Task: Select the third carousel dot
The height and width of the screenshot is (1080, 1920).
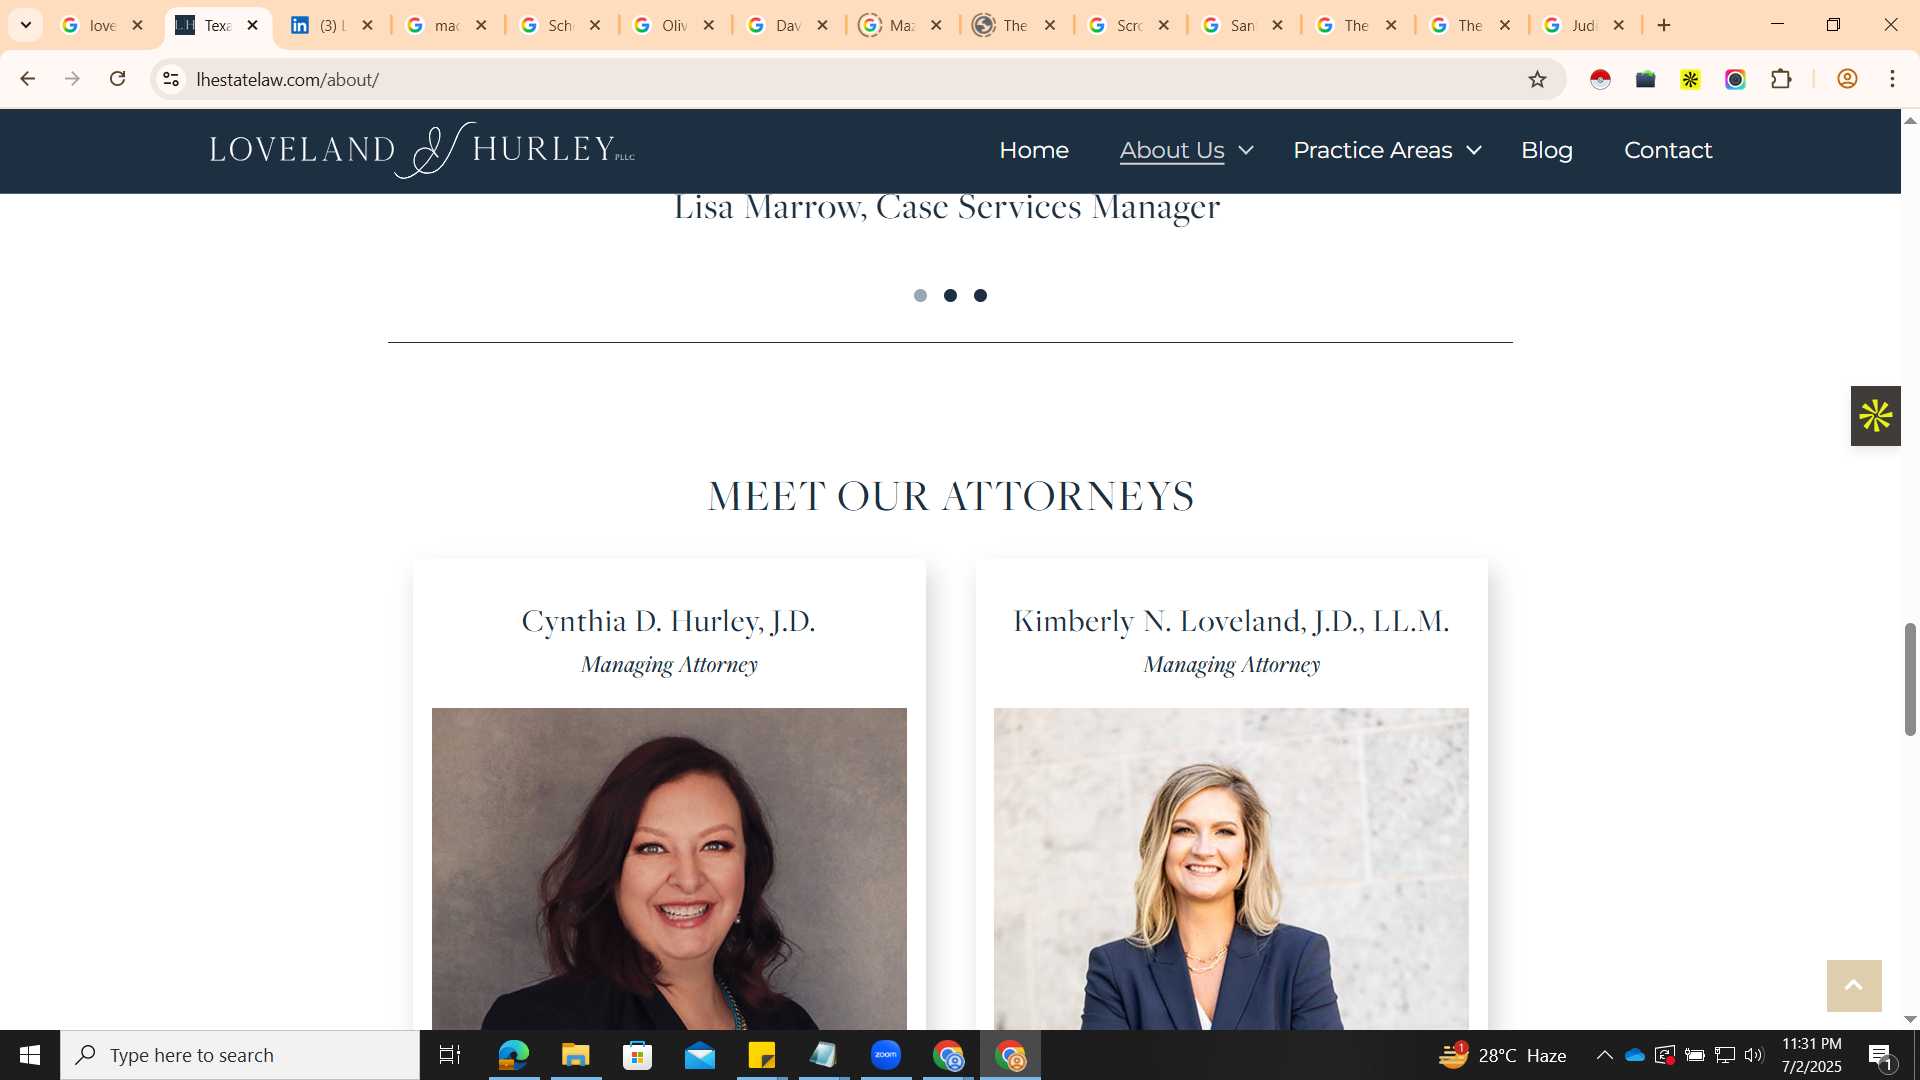Action: point(980,295)
